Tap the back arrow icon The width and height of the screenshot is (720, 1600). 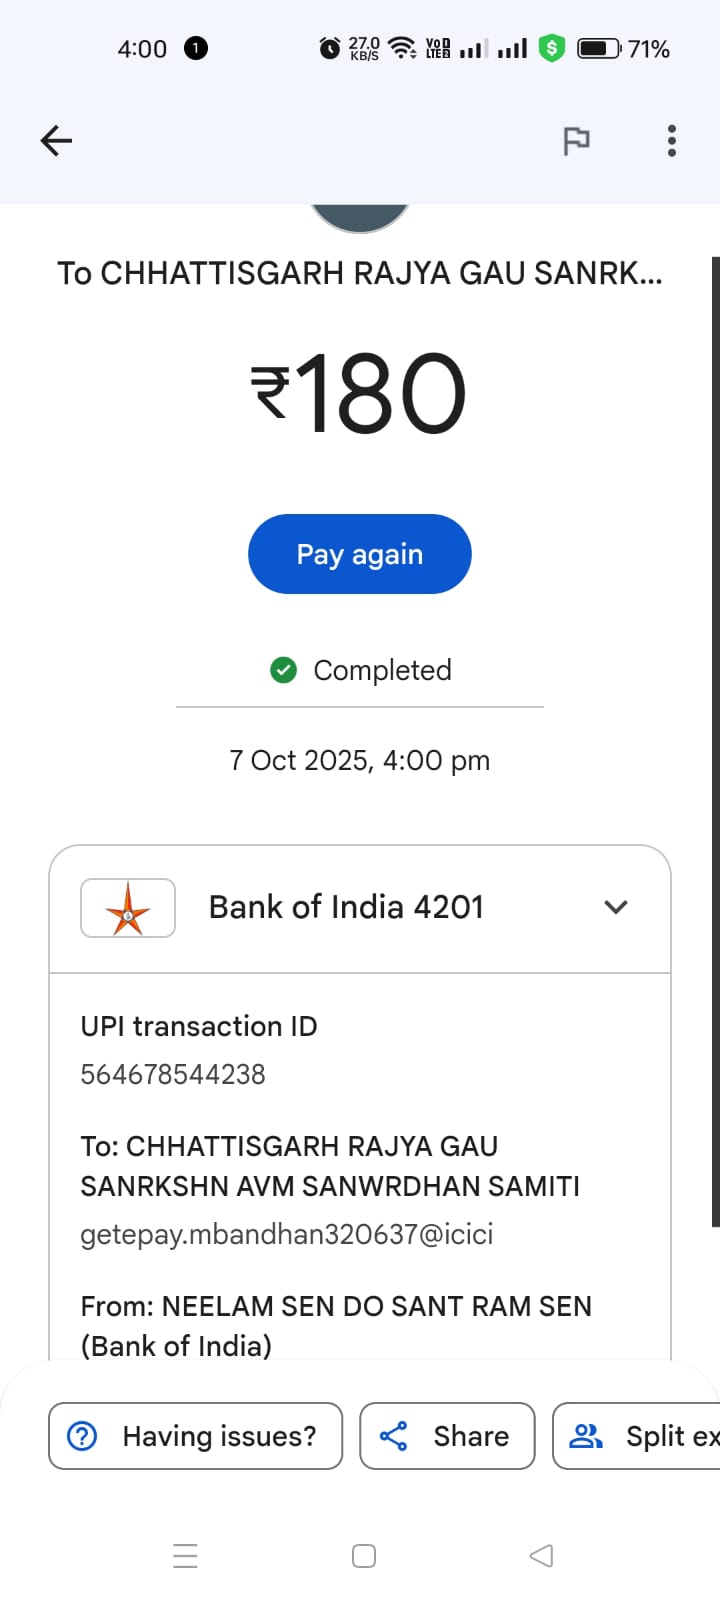coord(56,141)
